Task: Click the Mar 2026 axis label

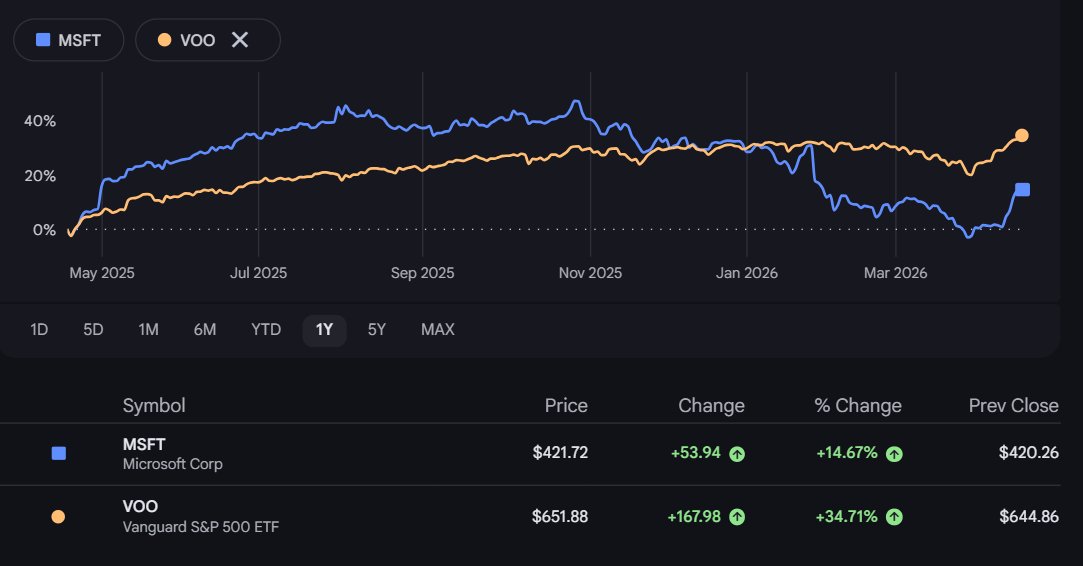Action: (x=896, y=273)
